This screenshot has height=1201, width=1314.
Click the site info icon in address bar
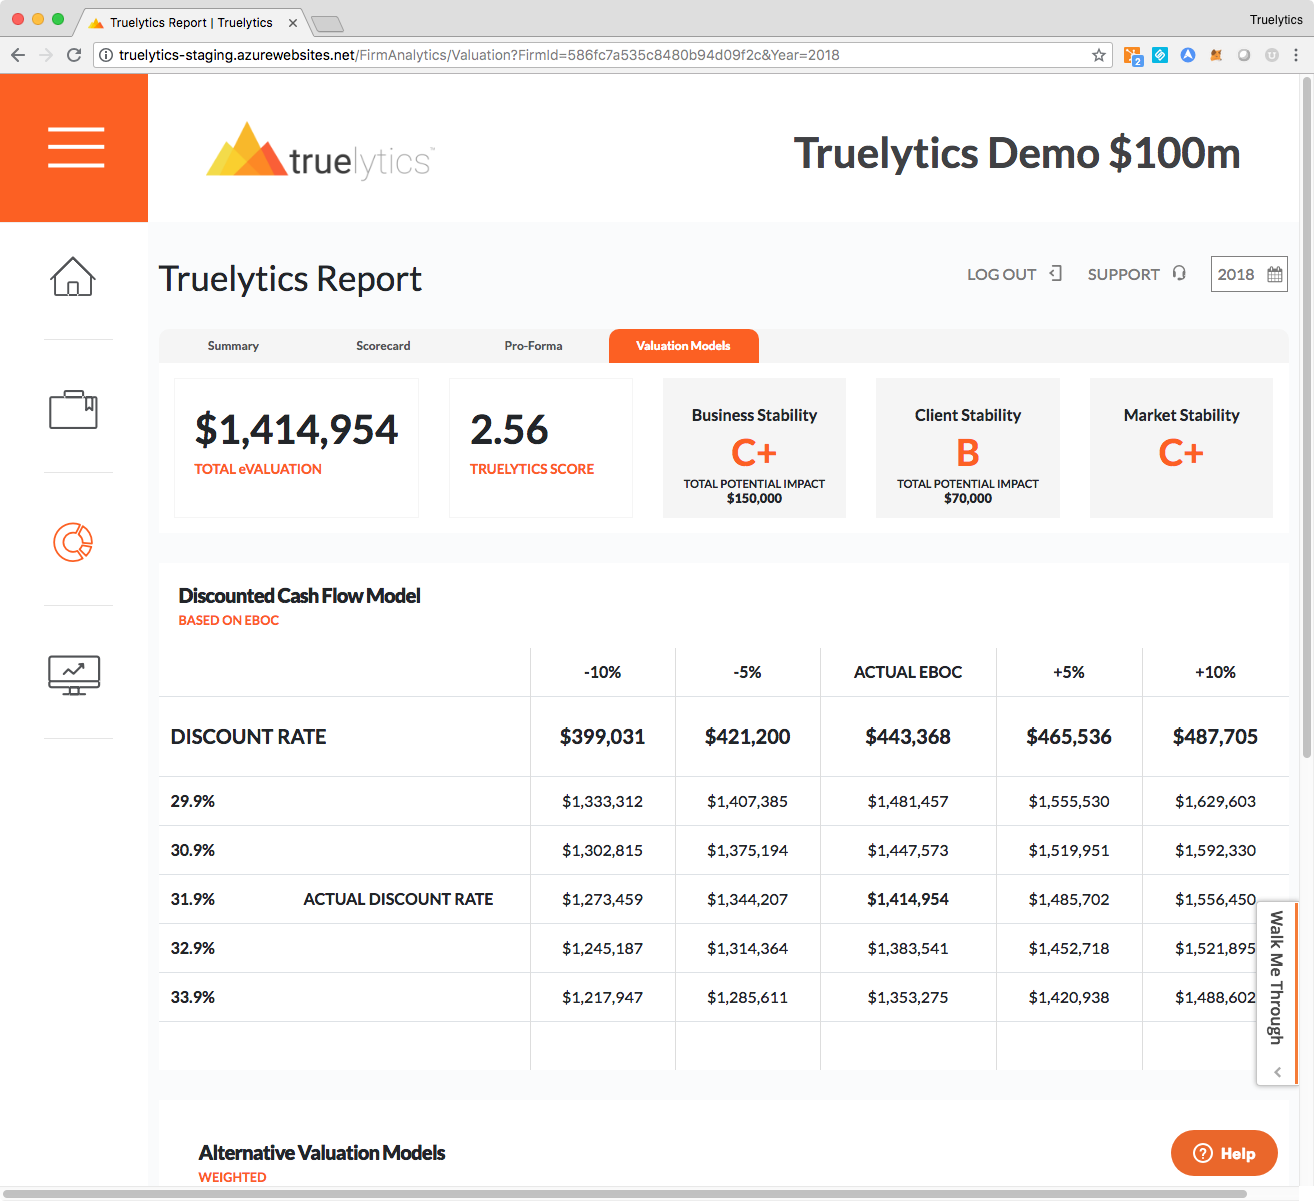tap(106, 55)
